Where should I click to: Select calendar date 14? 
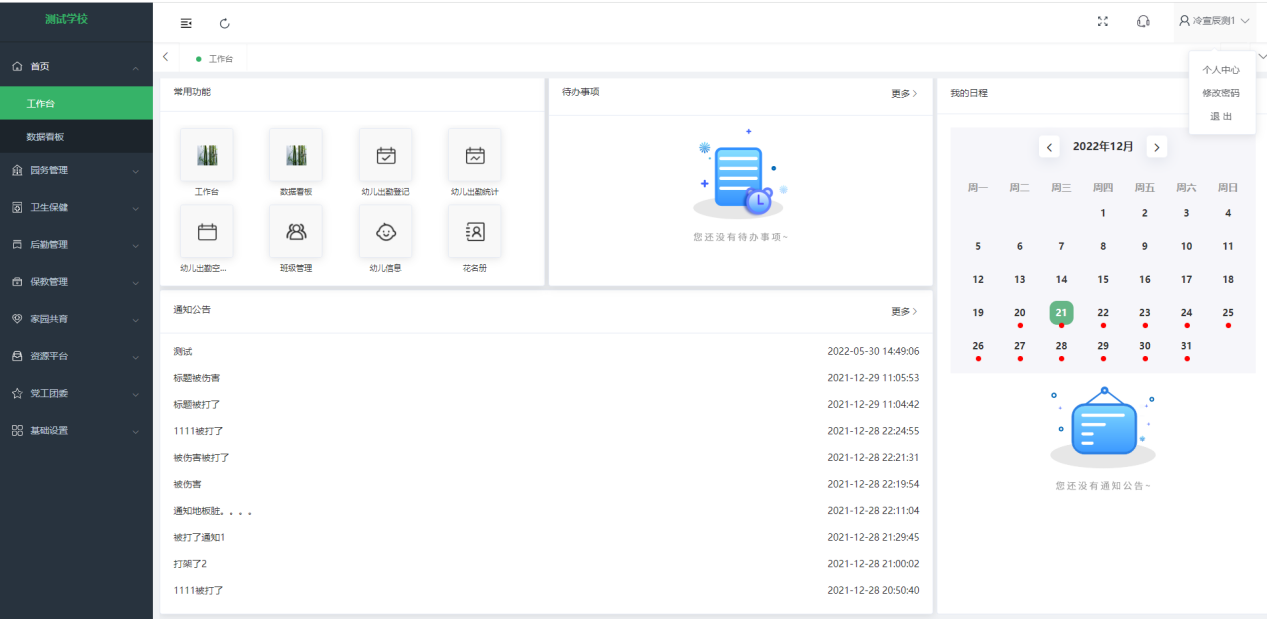(x=1061, y=280)
